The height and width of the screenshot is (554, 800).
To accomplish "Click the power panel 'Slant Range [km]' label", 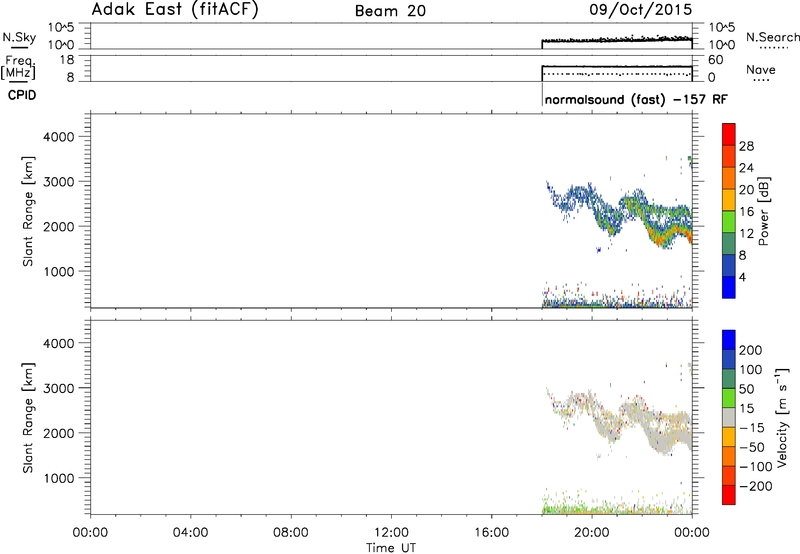I will click(28, 211).
